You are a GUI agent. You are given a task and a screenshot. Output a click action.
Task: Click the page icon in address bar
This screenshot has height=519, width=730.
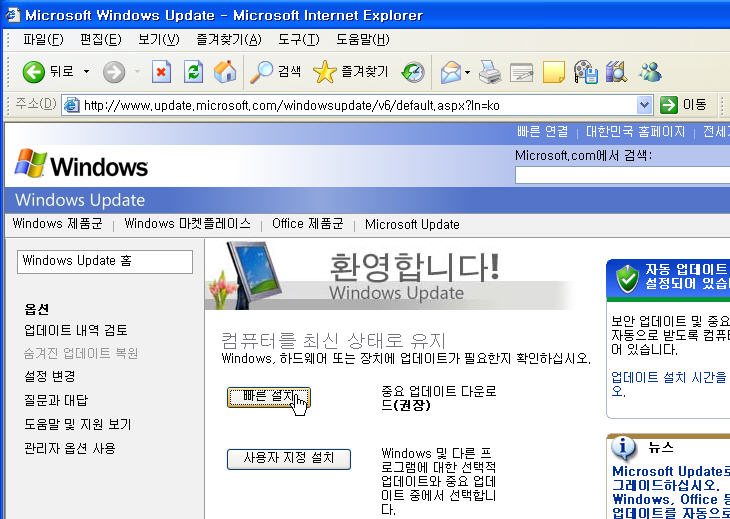tap(71, 105)
